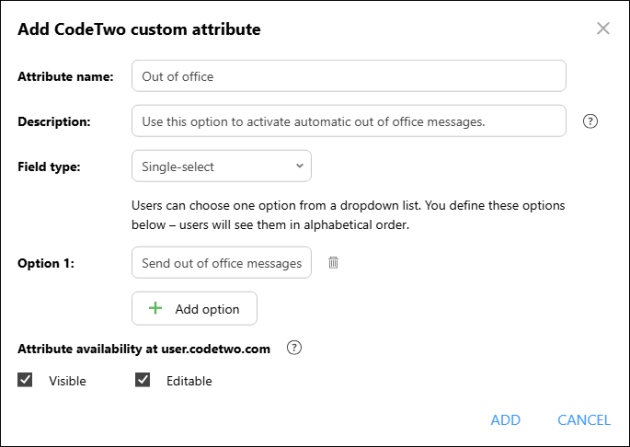630x447 pixels.
Task: Click the Attribute name input field
Action: [x=349, y=76]
